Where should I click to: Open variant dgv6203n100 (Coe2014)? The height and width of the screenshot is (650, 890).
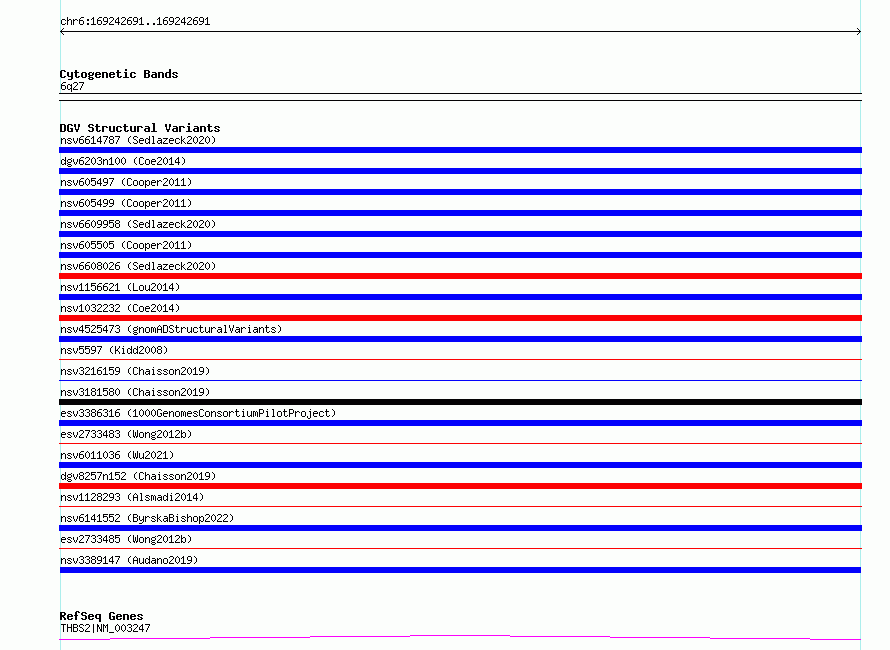point(123,161)
